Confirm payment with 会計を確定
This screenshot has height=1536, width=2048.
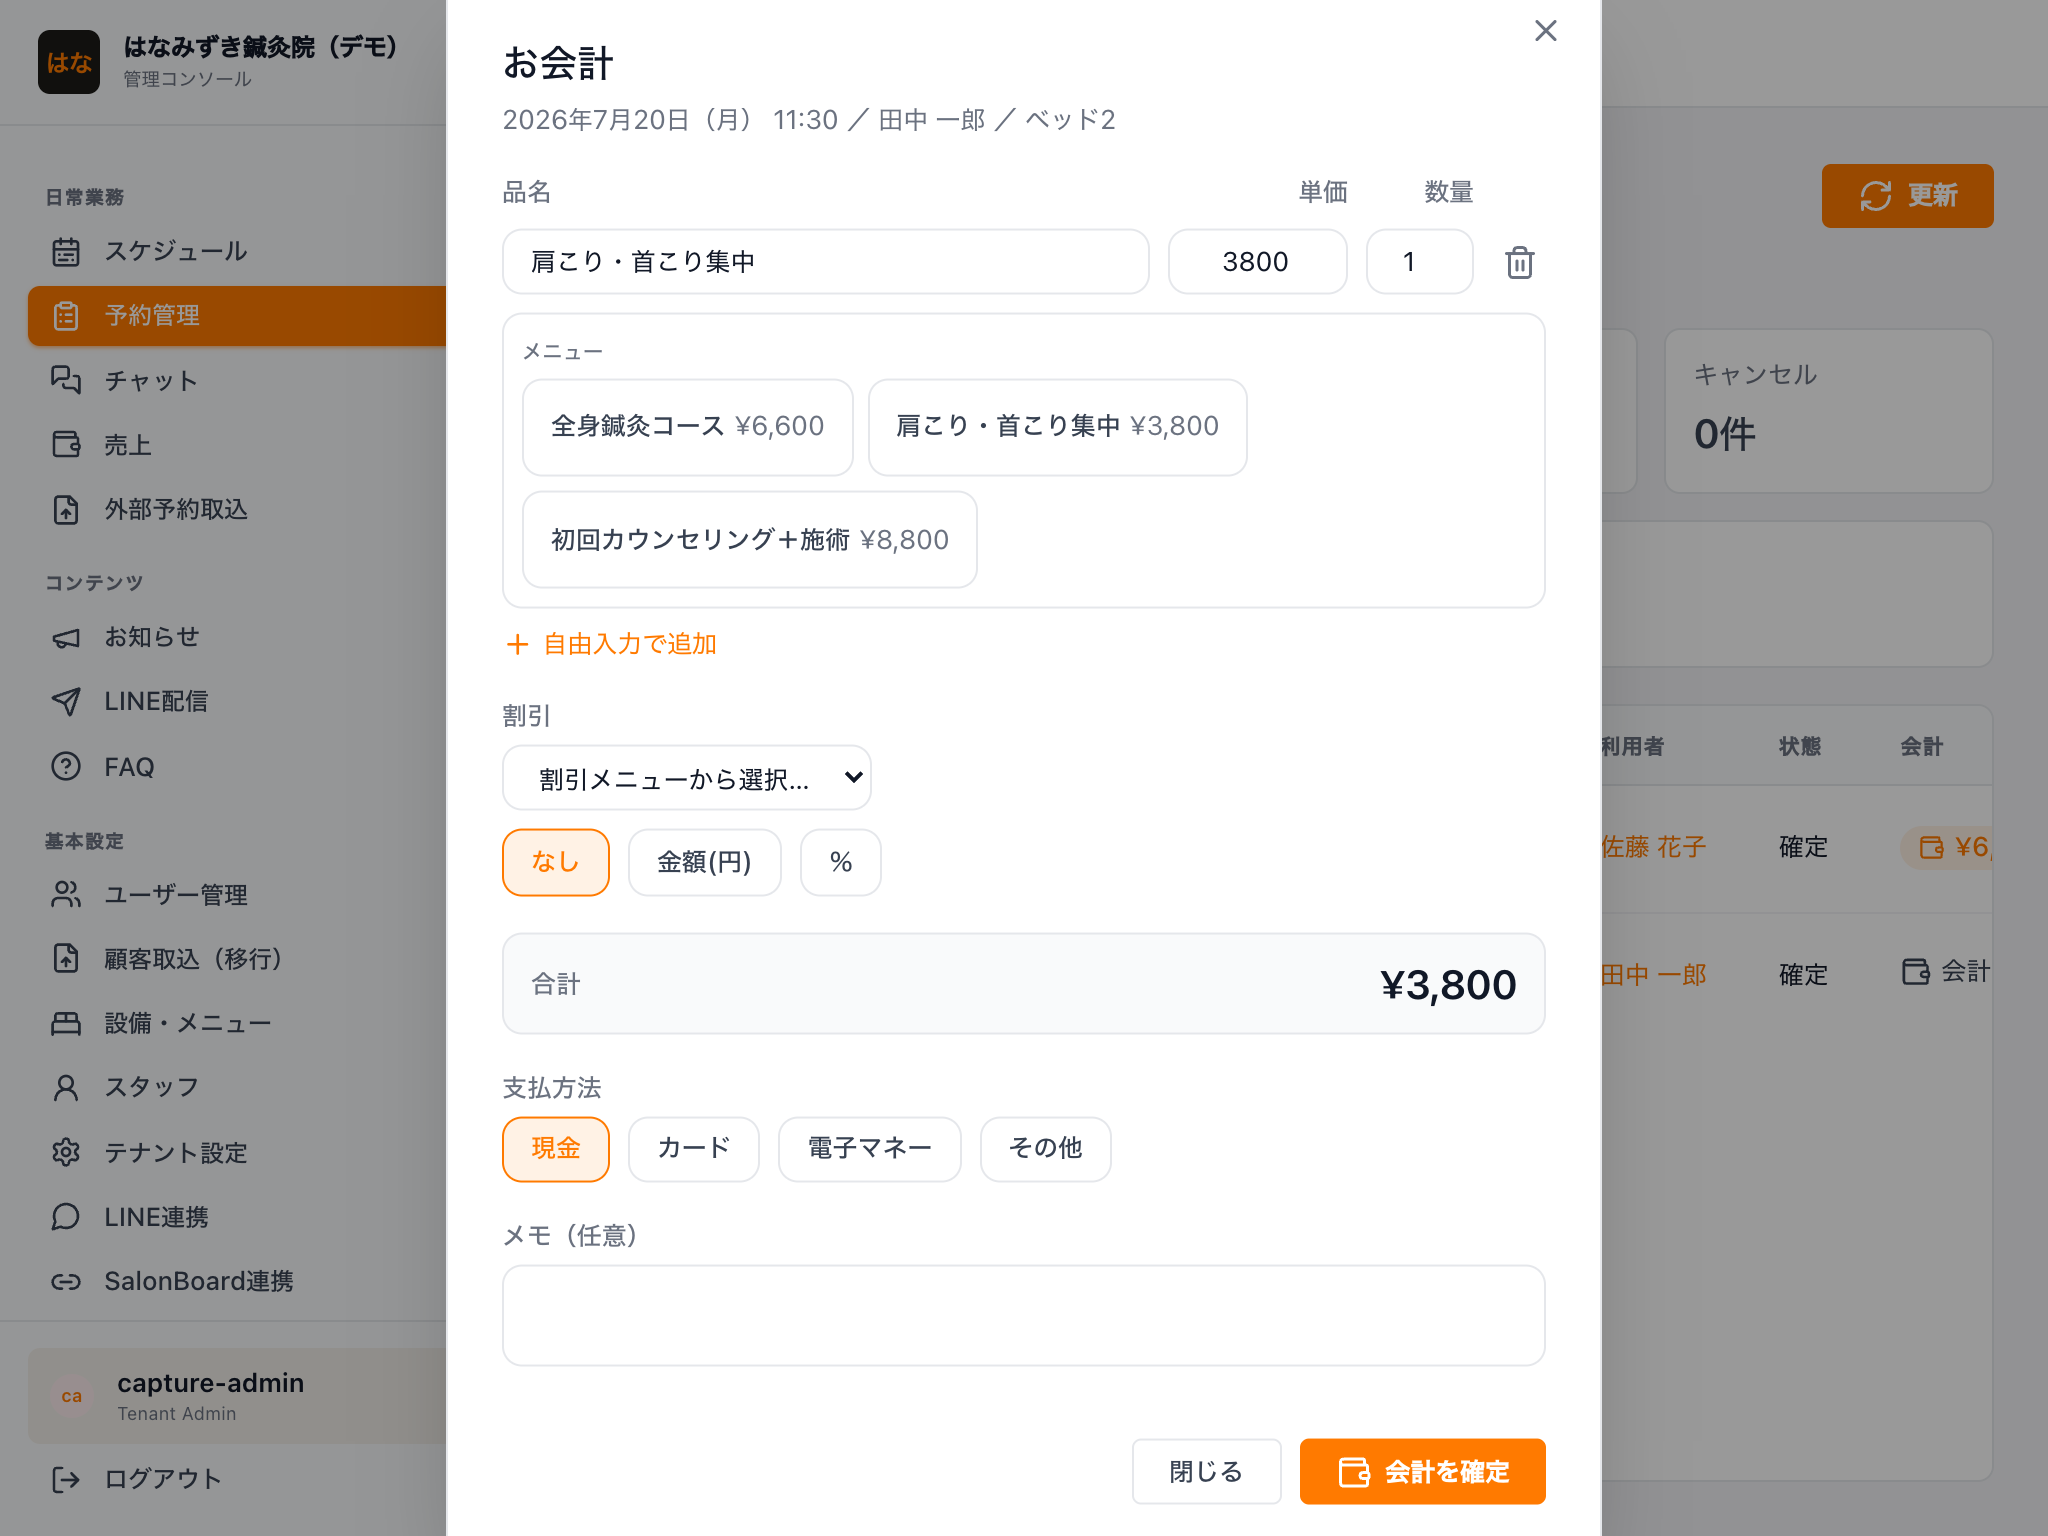pyautogui.click(x=1422, y=1472)
